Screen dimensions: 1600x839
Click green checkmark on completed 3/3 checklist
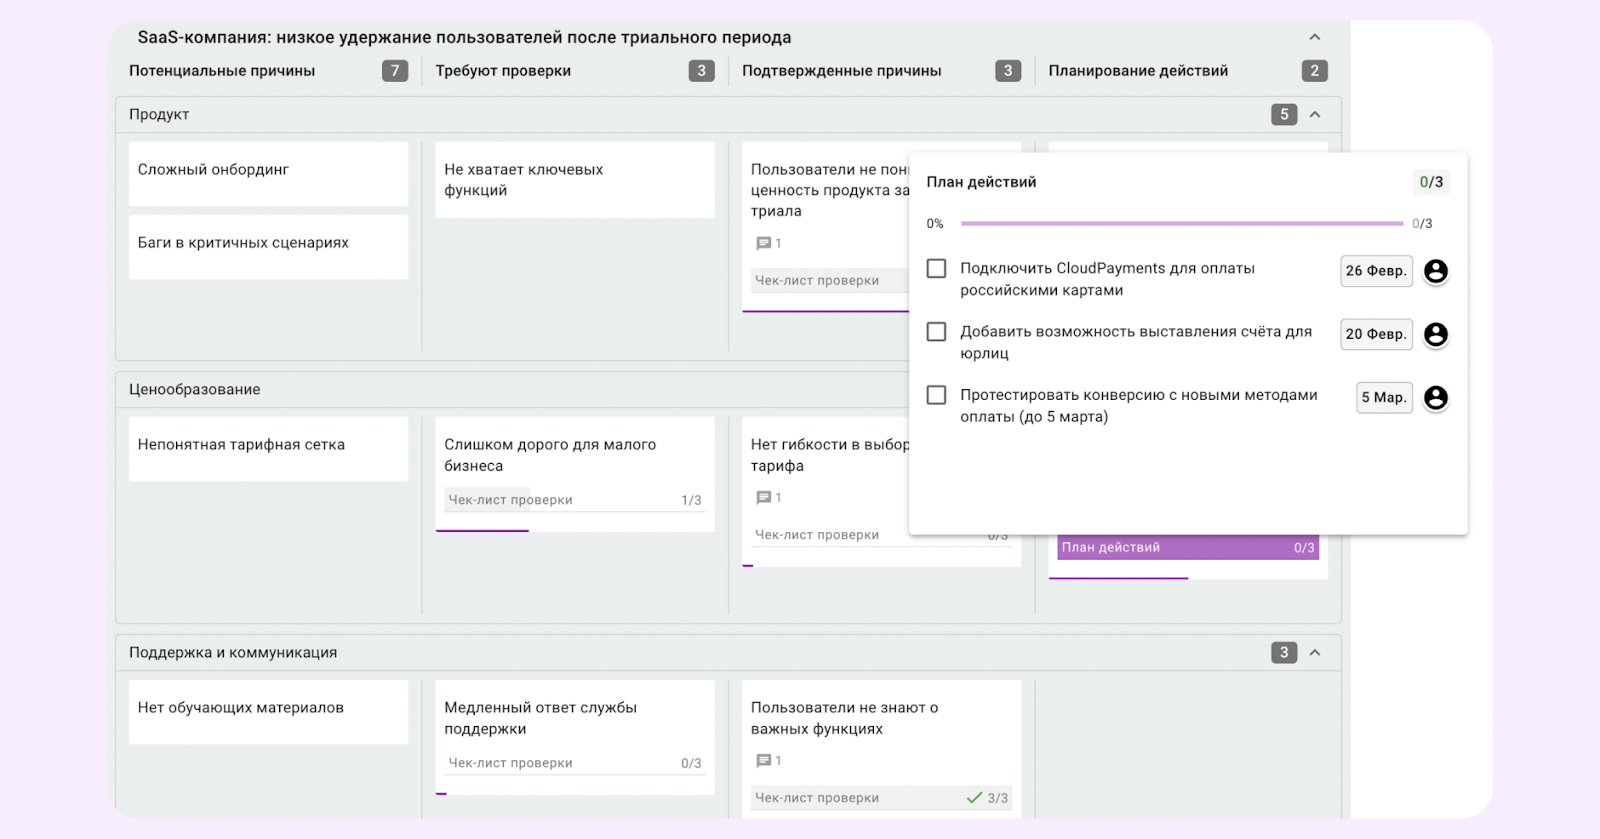974,798
